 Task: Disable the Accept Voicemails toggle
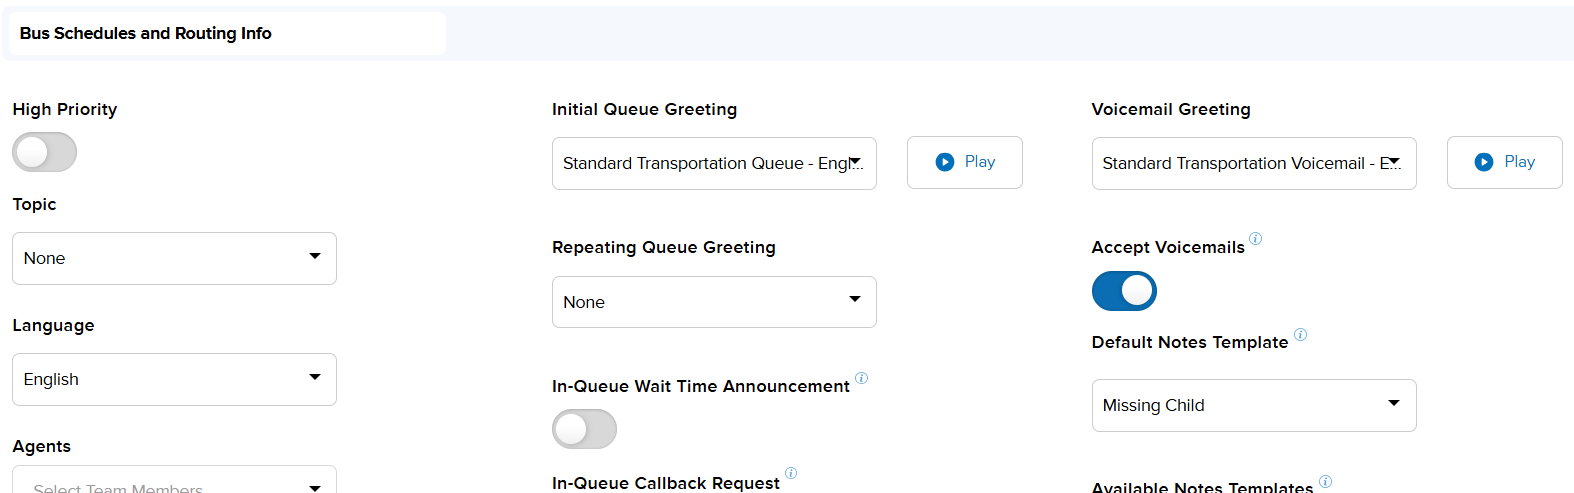click(1124, 291)
